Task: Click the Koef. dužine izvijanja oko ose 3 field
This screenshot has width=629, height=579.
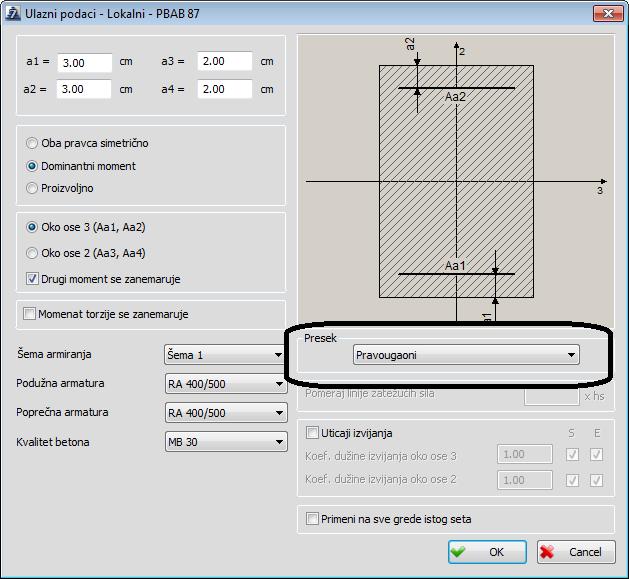Action: pos(525,454)
